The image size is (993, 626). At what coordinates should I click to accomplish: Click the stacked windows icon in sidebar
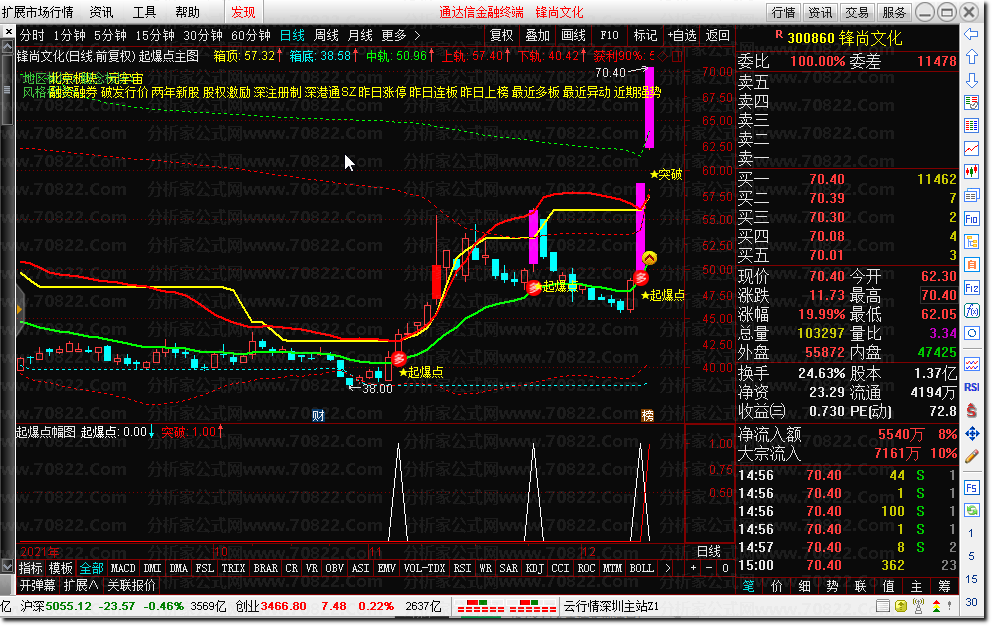(971, 195)
